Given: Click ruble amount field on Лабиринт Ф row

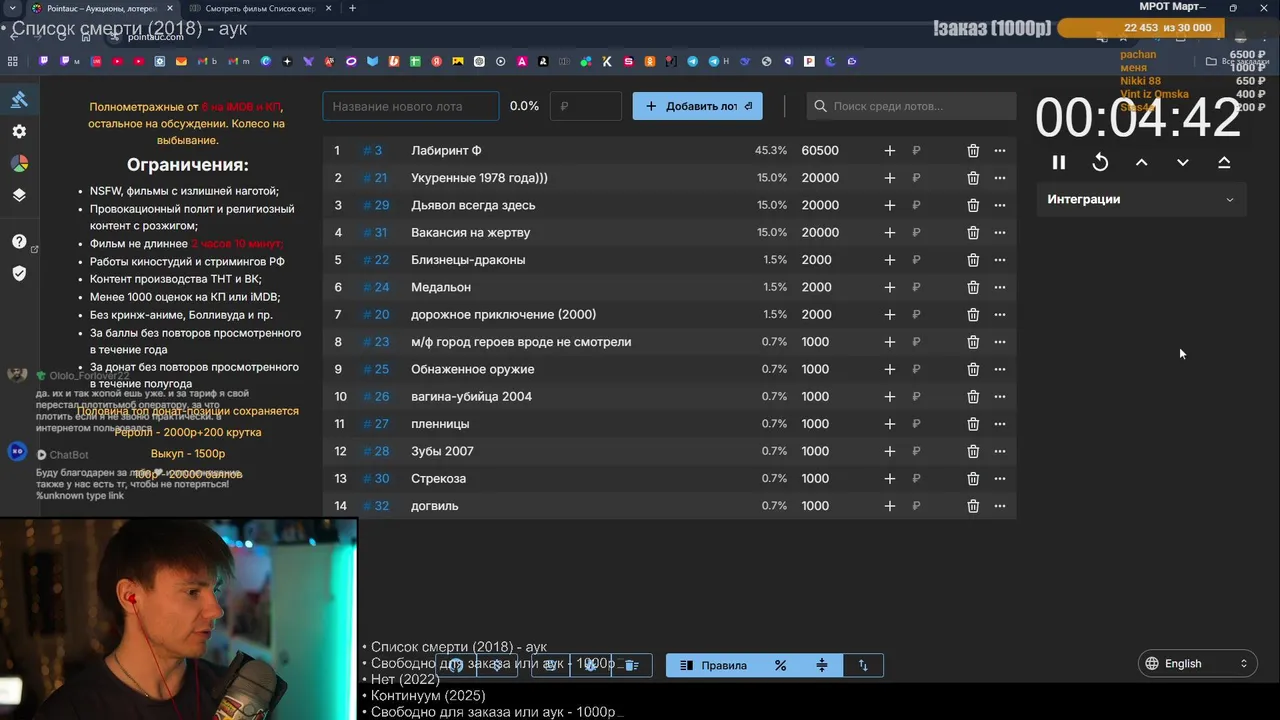Looking at the screenshot, I should (917, 150).
